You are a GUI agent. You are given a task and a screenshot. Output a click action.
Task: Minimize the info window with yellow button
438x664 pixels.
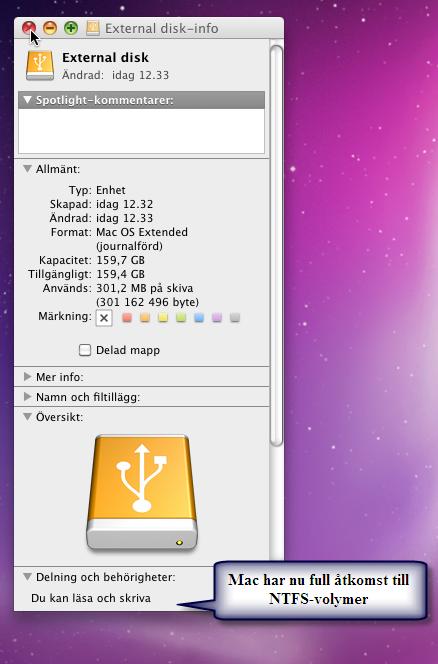[50, 28]
